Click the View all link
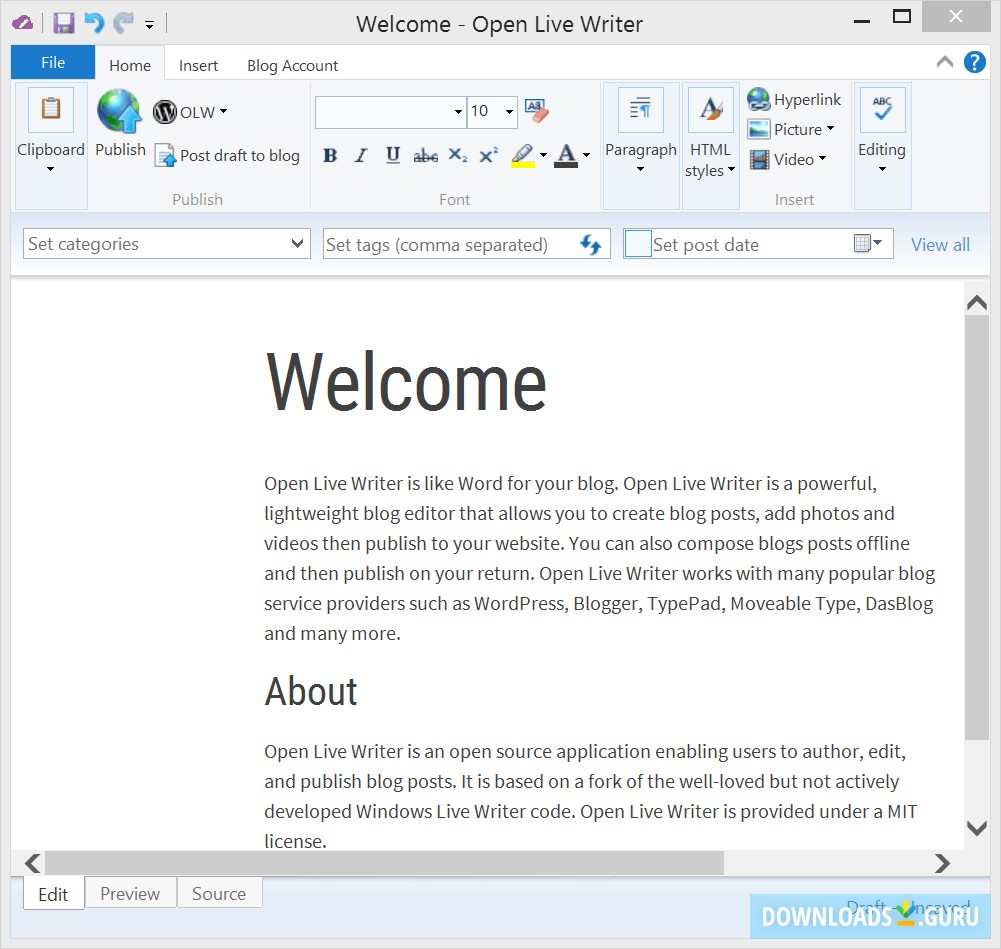This screenshot has width=1001, height=949. pyautogui.click(x=939, y=243)
